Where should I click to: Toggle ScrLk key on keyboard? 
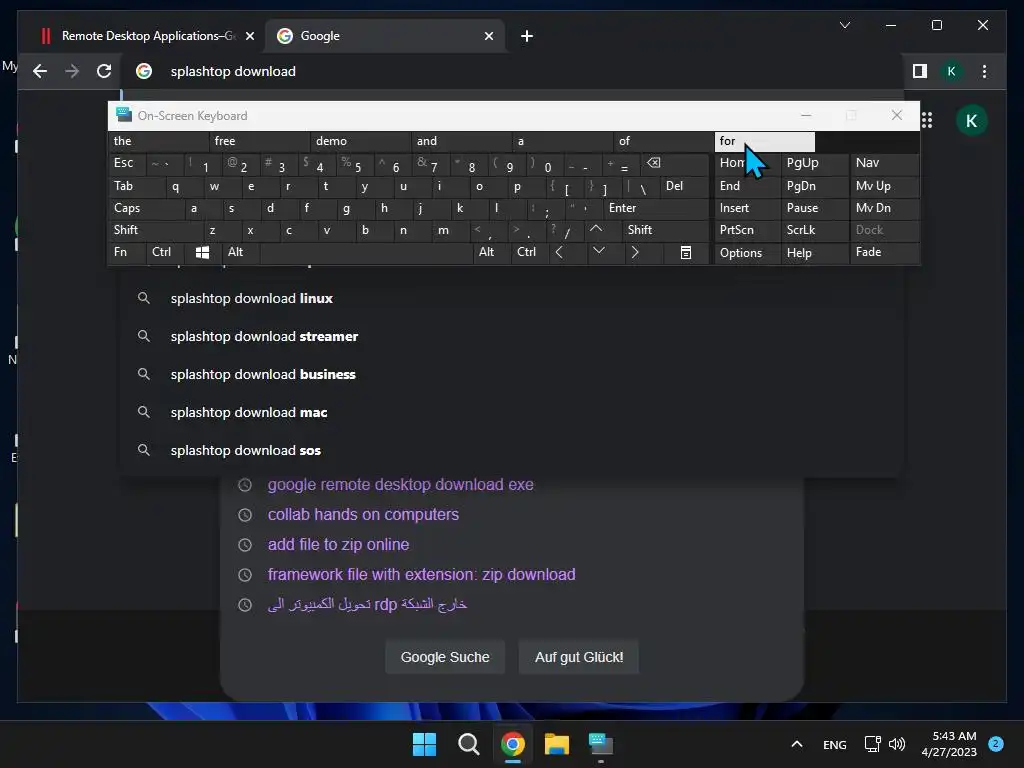point(815,230)
